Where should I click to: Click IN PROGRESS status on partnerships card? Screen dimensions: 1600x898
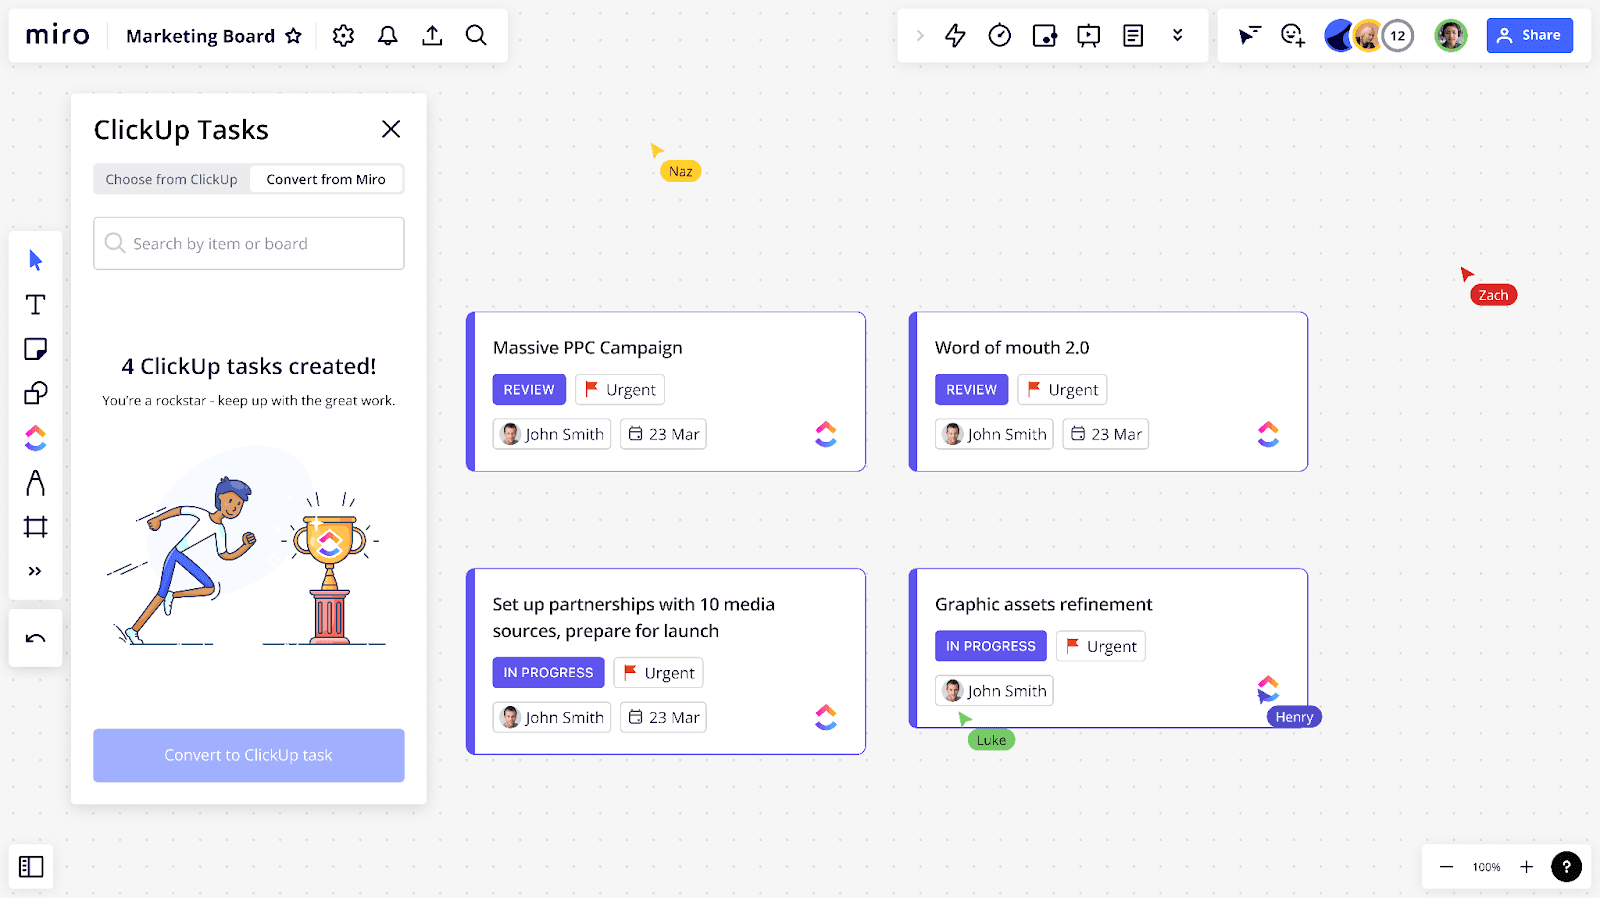[548, 673]
